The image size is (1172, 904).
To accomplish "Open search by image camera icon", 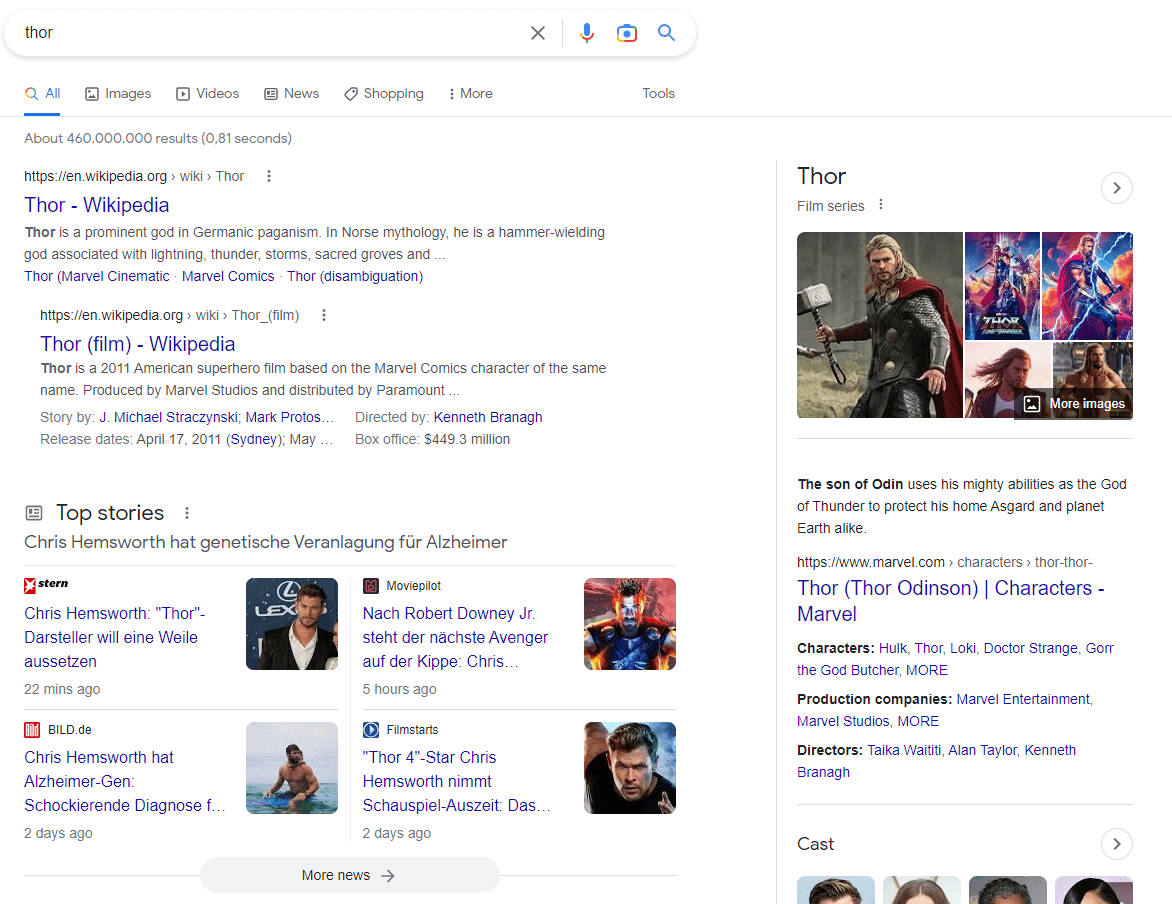I will point(626,33).
